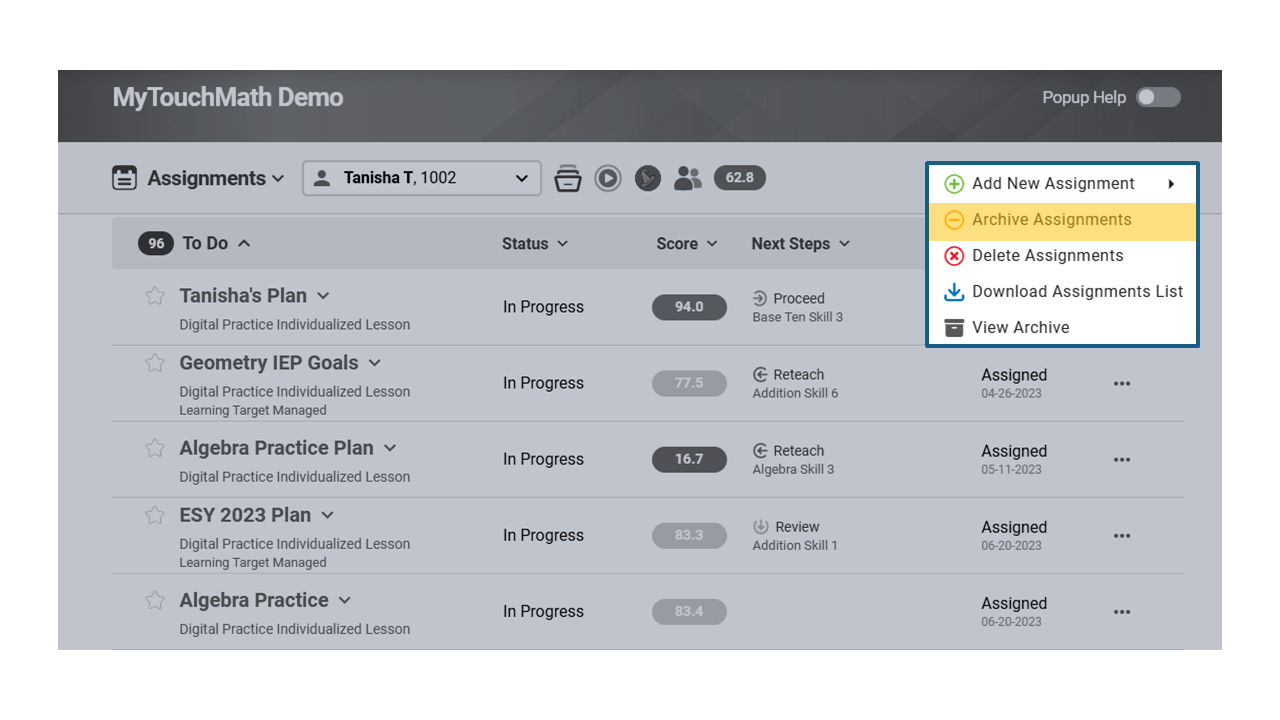
Task: Star the Algebra Practice Plan assignment
Action: [155, 448]
